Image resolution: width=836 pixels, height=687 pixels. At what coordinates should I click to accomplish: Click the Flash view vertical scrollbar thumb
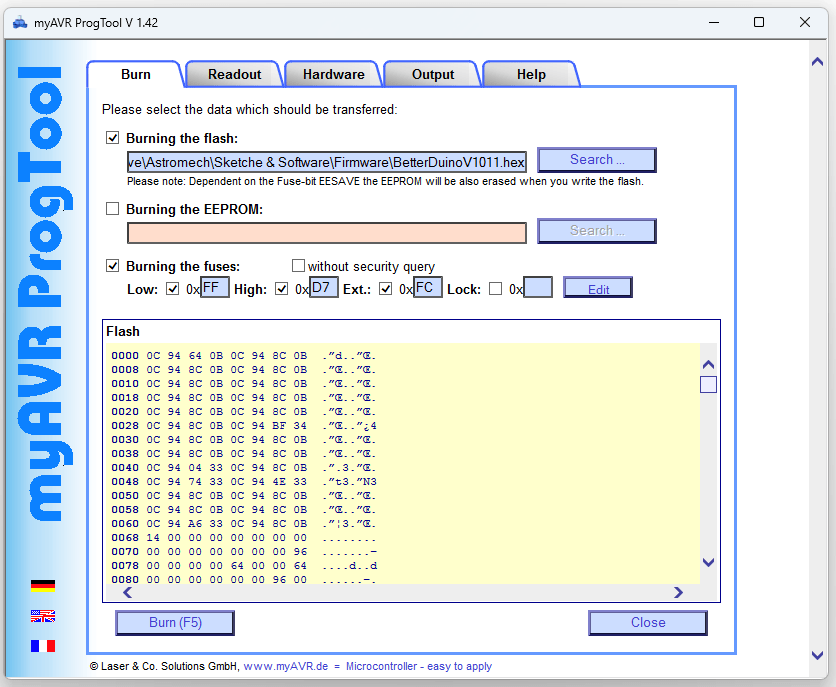pyautogui.click(x=708, y=384)
